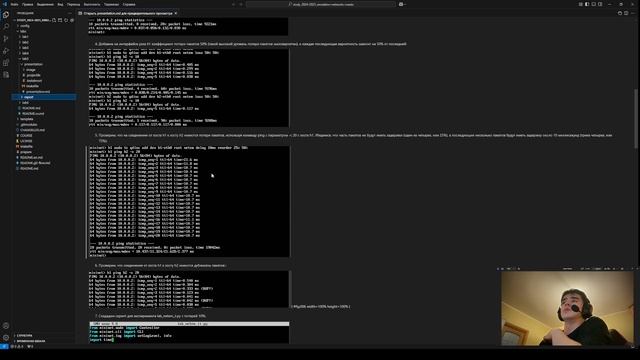Open the Search view in activity bar
This screenshot has width=640, height=360.
[x=6, y=27]
